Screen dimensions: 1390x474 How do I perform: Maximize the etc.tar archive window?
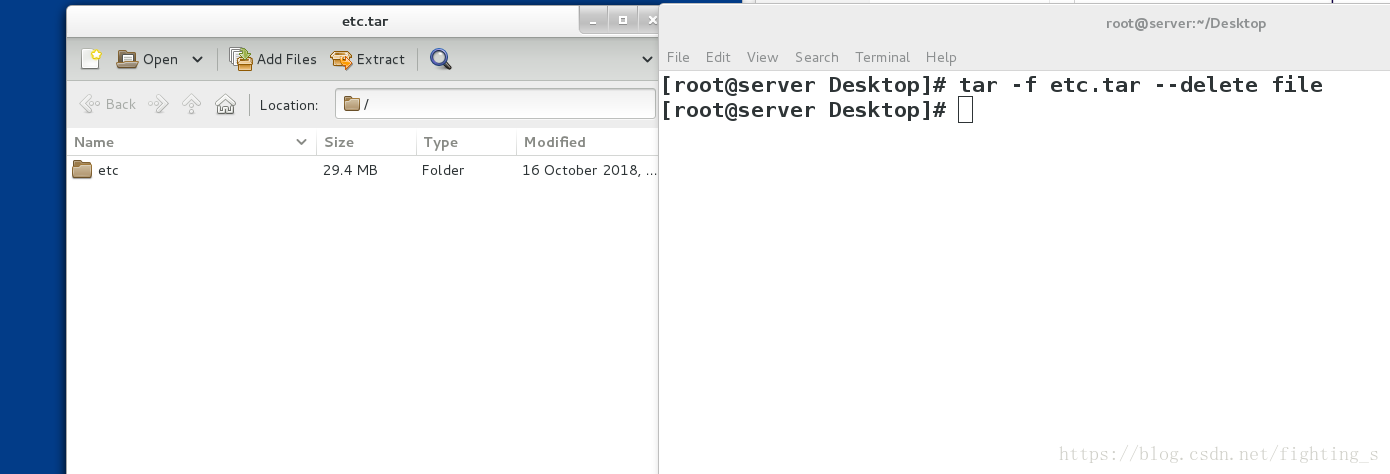tap(623, 20)
